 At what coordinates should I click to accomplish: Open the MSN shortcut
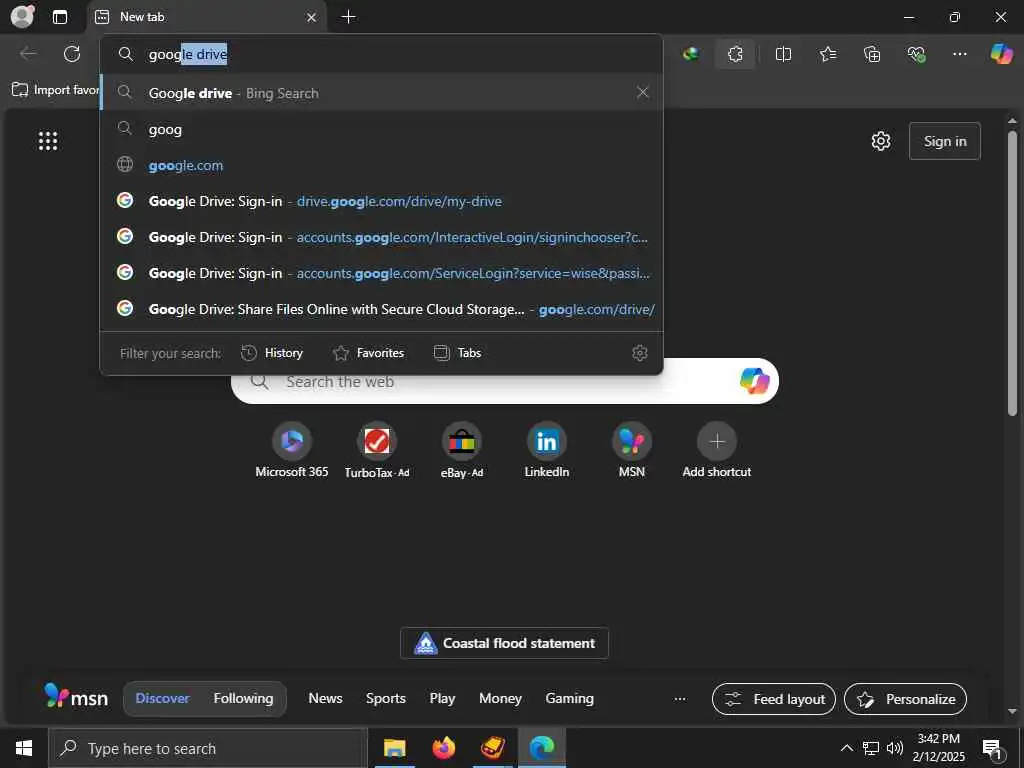(x=632, y=451)
